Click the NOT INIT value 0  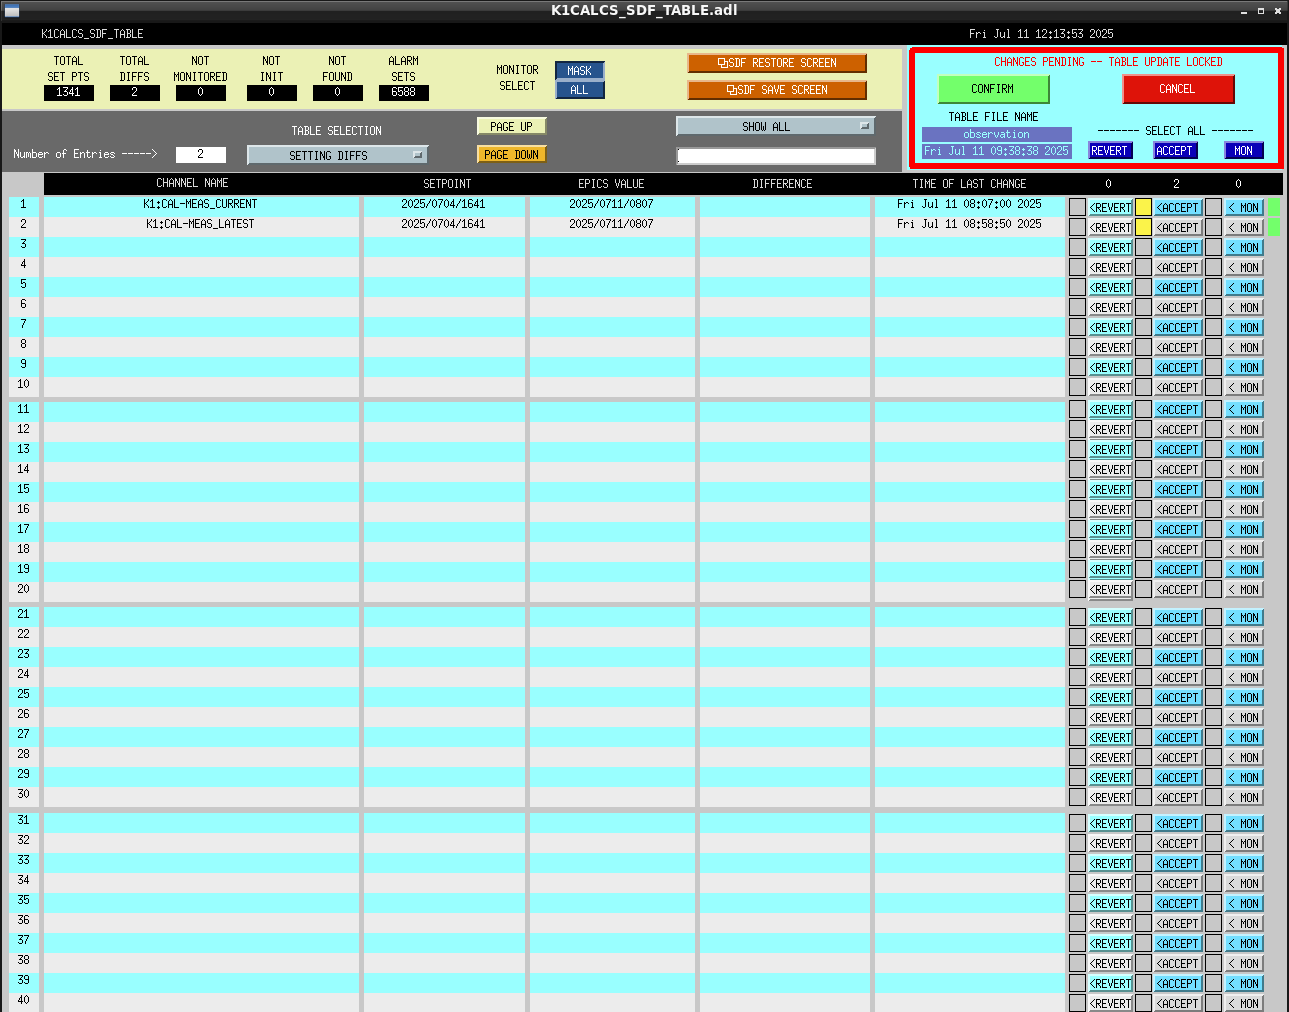coord(271,92)
